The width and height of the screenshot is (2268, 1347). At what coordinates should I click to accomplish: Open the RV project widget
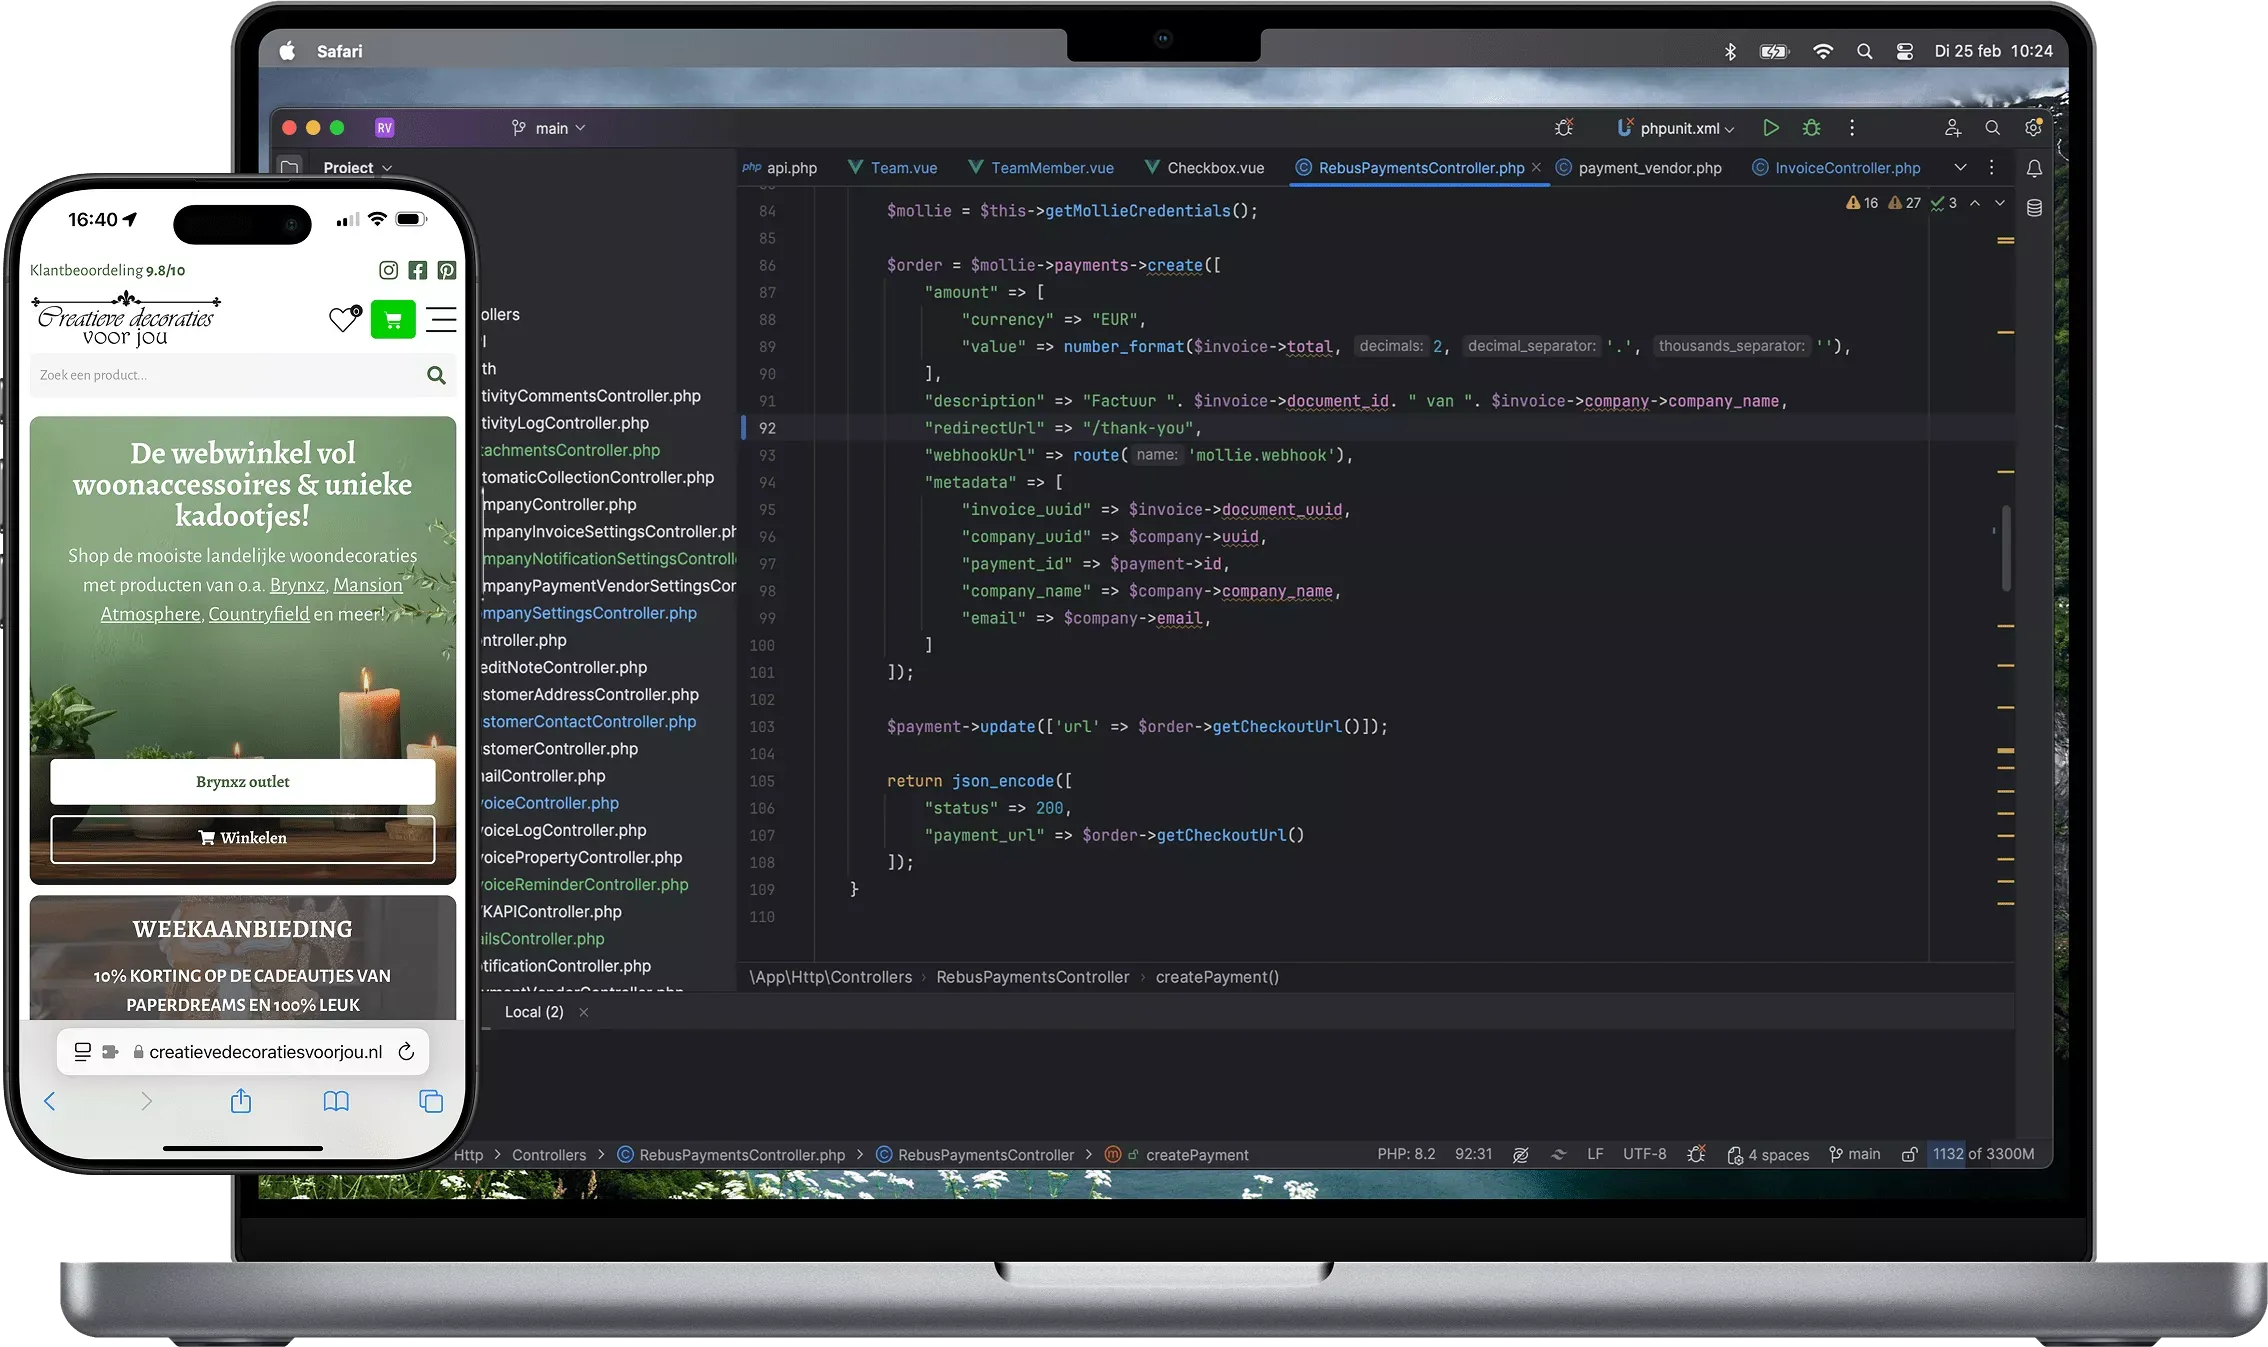click(x=385, y=128)
